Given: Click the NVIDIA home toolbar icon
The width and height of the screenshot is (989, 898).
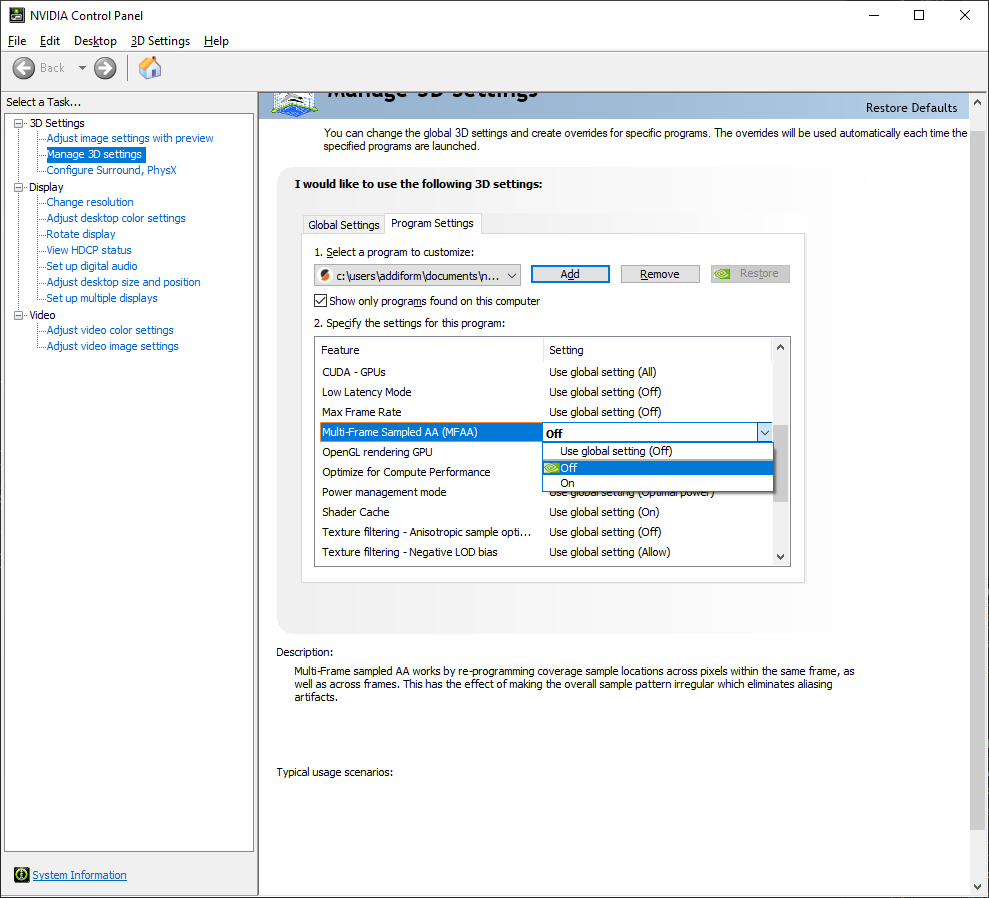Looking at the screenshot, I should coord(150,68).
